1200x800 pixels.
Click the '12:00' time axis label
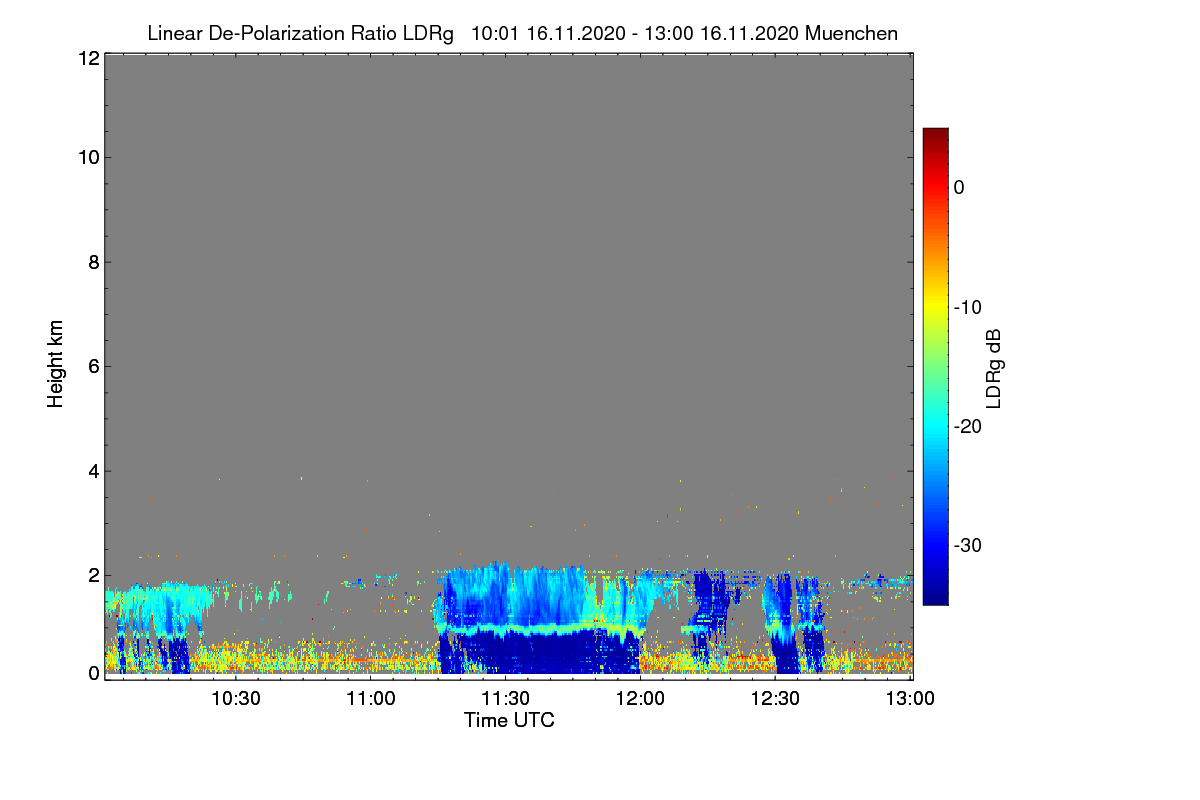click(x=640, y=698)
